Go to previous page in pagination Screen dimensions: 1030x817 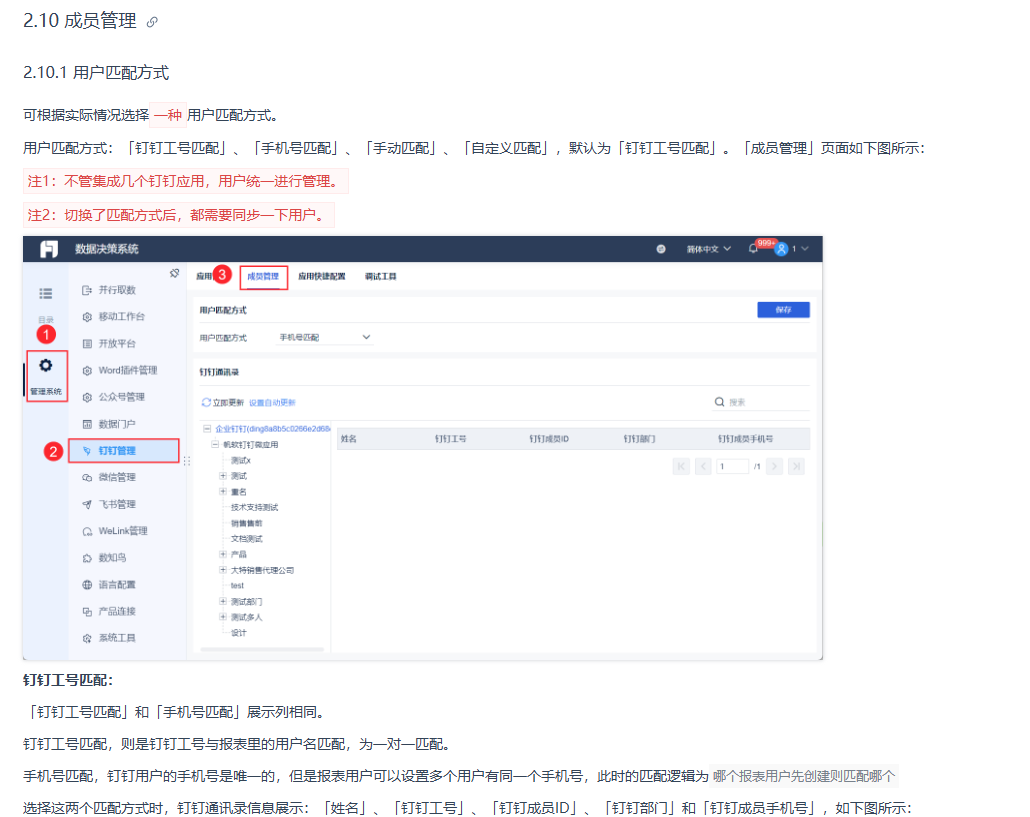coord(703,466)
